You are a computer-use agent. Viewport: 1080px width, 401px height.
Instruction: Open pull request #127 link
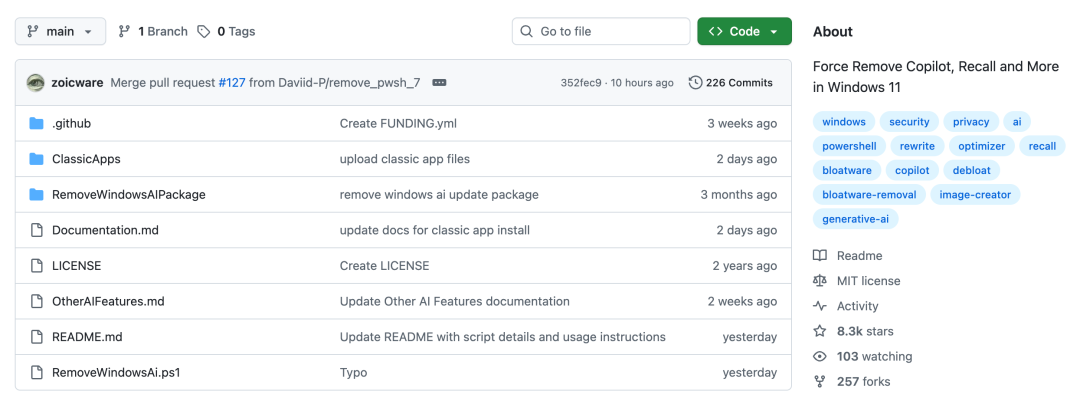click(x=231, y=83)
